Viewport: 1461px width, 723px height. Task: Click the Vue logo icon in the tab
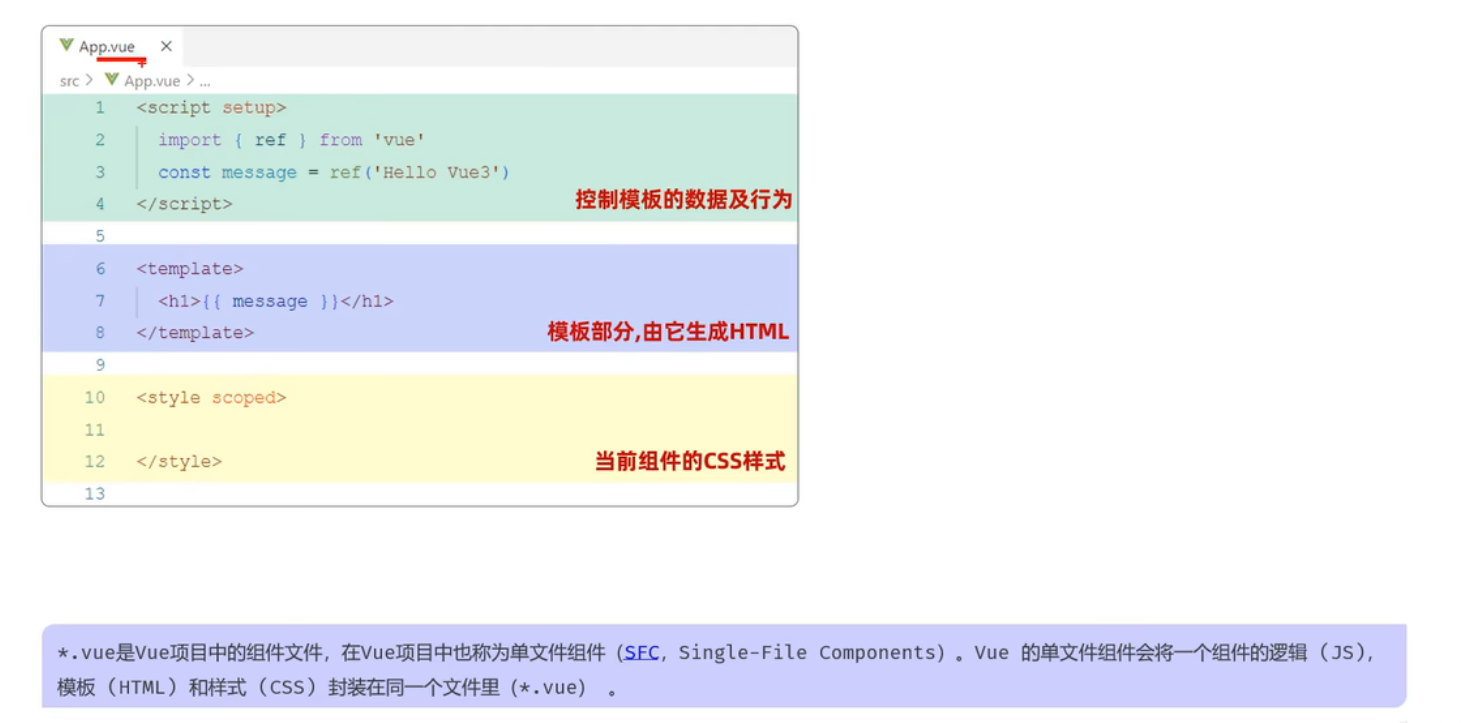66,45
